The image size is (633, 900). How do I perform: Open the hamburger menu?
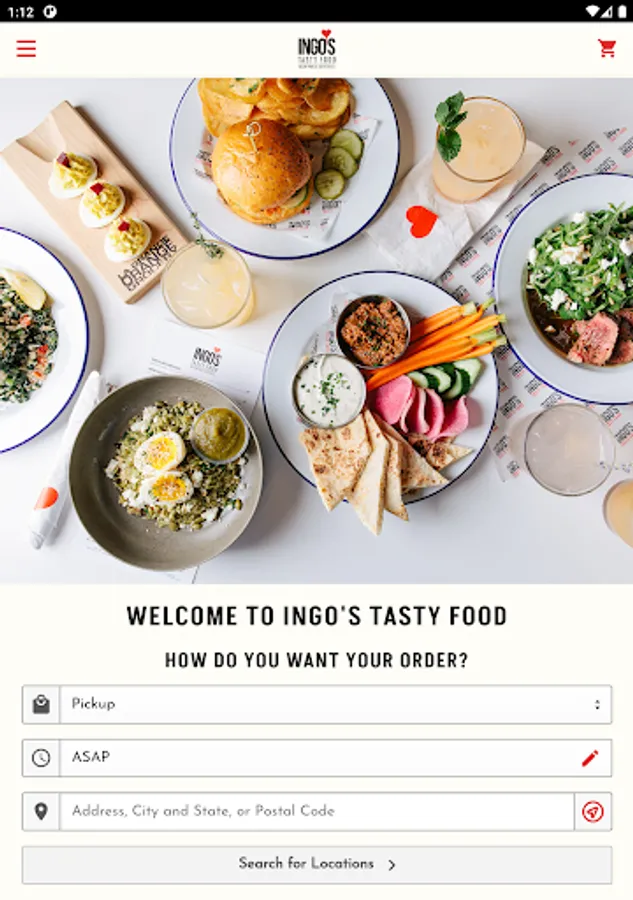(x=26, y=49)
